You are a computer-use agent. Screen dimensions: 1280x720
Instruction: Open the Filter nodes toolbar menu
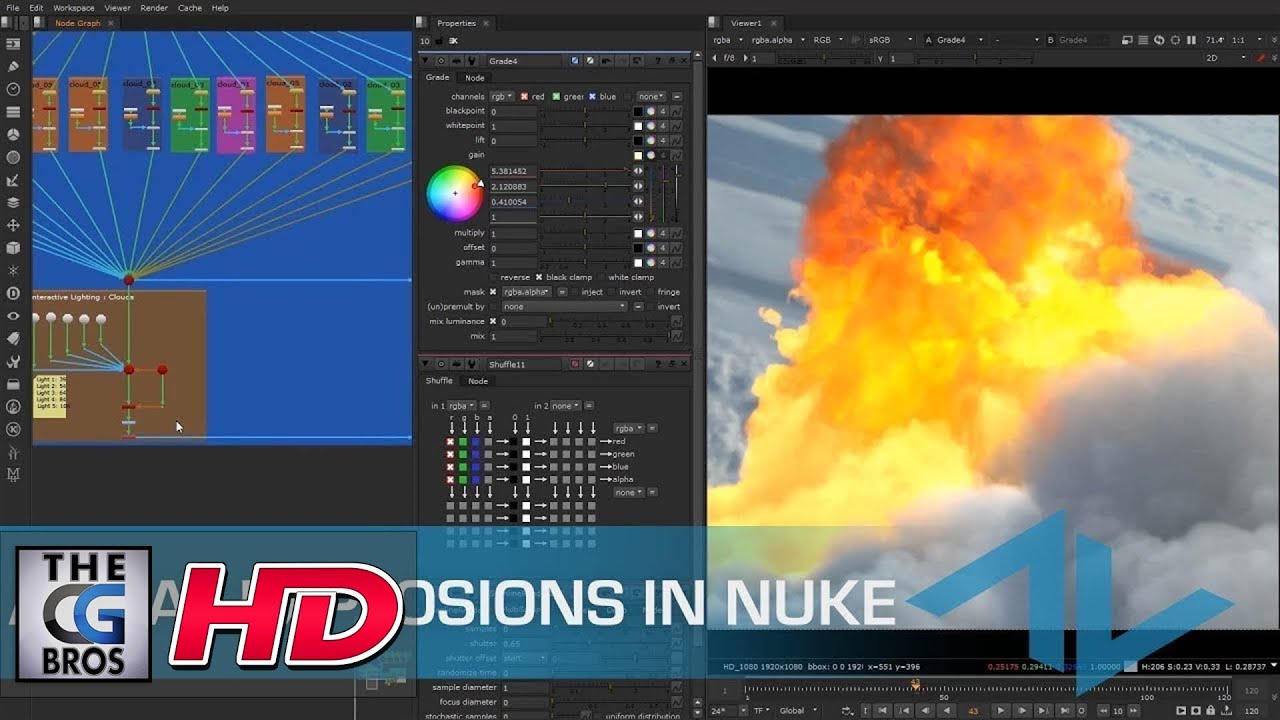coord(13,157)
